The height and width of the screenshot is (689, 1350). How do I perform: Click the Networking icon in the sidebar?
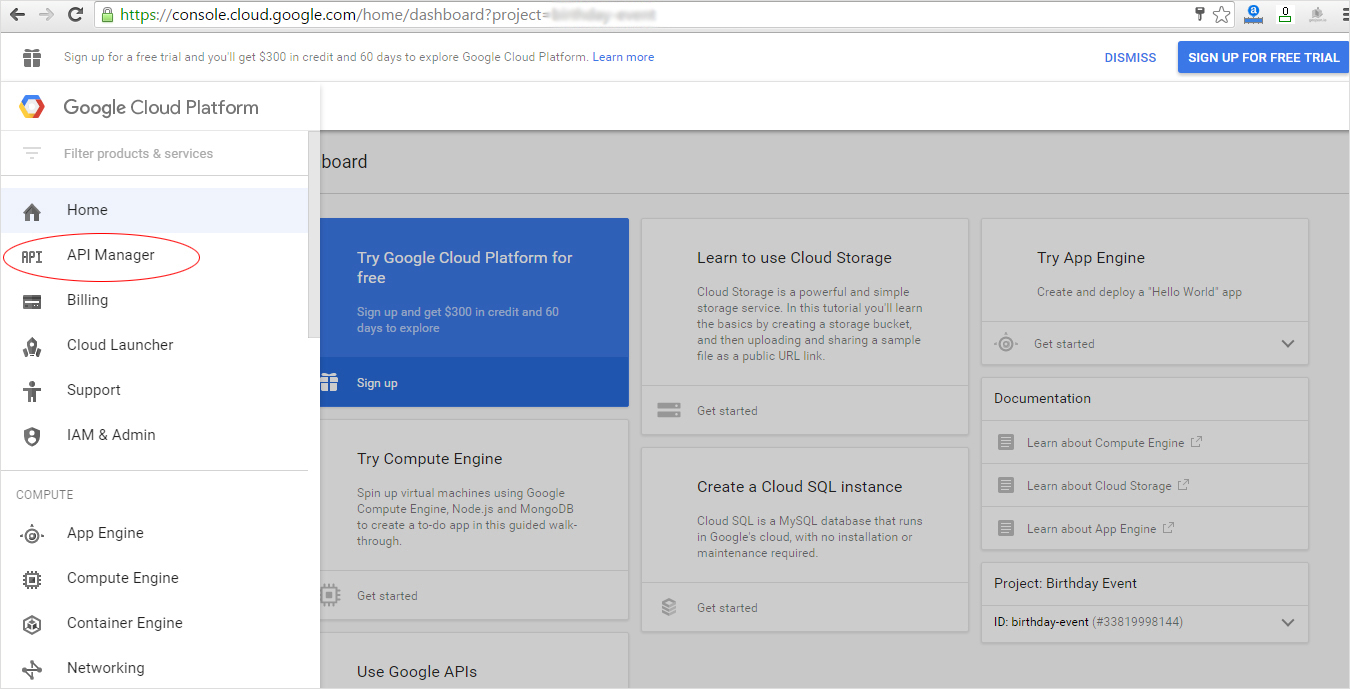(32, 669)
